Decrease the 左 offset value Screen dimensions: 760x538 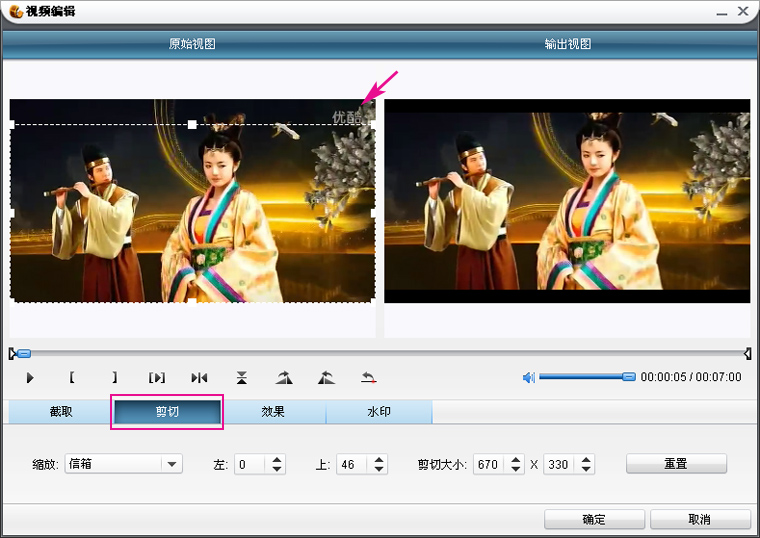pos(276,469)
